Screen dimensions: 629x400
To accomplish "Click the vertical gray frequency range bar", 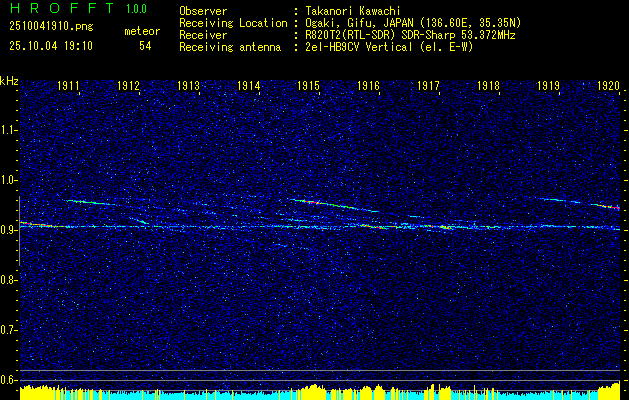I will pyautogui.click(x=19, y=231).
